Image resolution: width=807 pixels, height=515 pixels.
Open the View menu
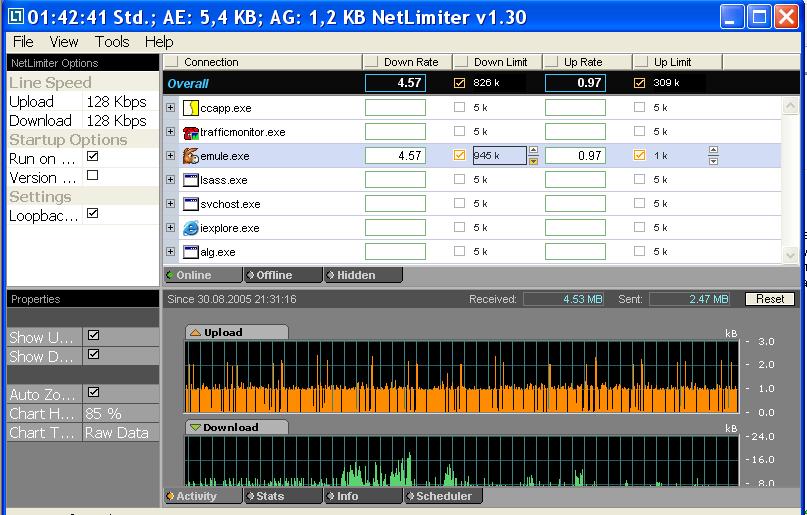(x=64, y=42)
